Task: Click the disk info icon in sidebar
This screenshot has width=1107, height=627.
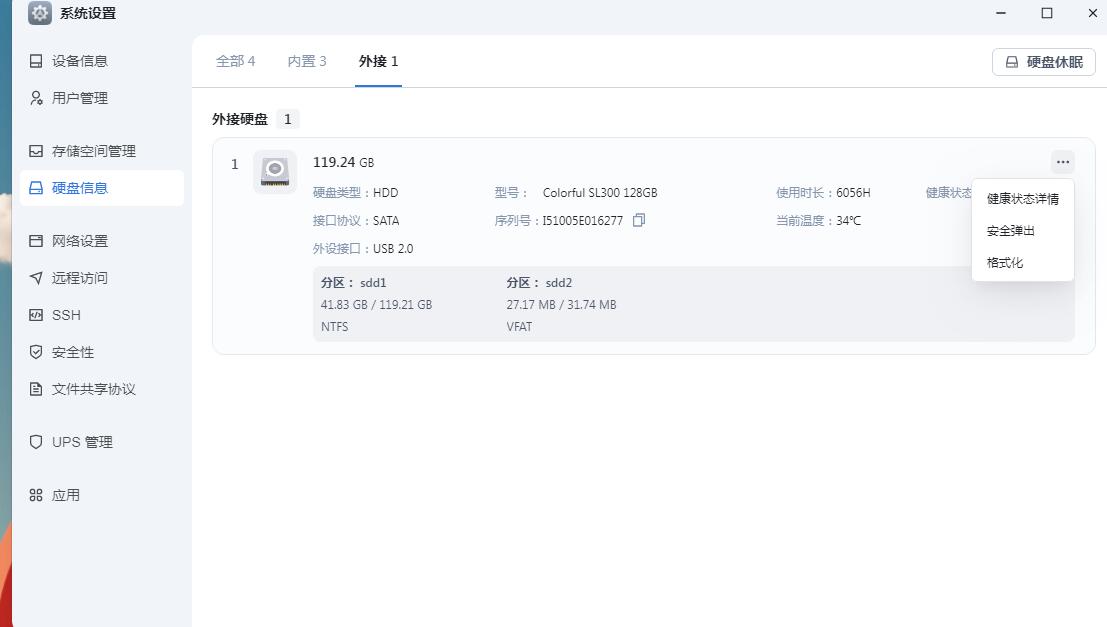Action: (36, 188)
